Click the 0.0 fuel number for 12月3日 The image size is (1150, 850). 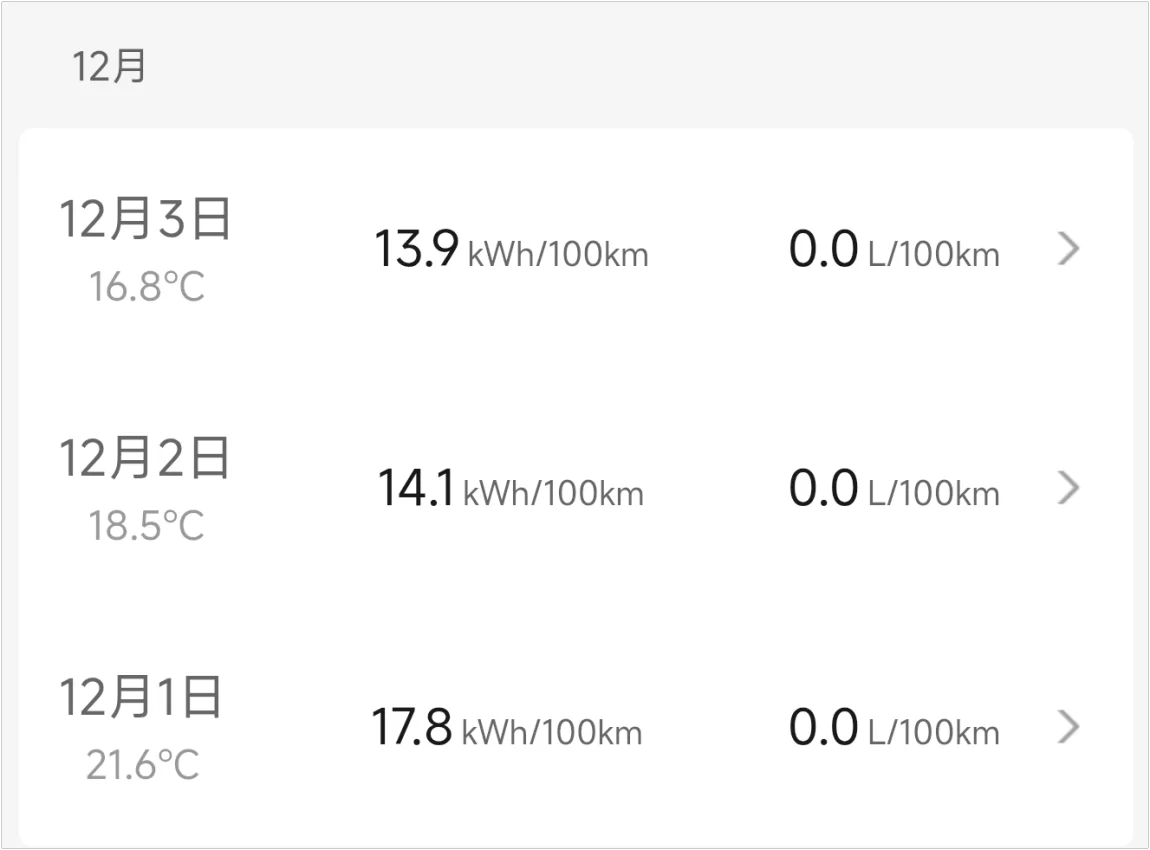point(823,249)
